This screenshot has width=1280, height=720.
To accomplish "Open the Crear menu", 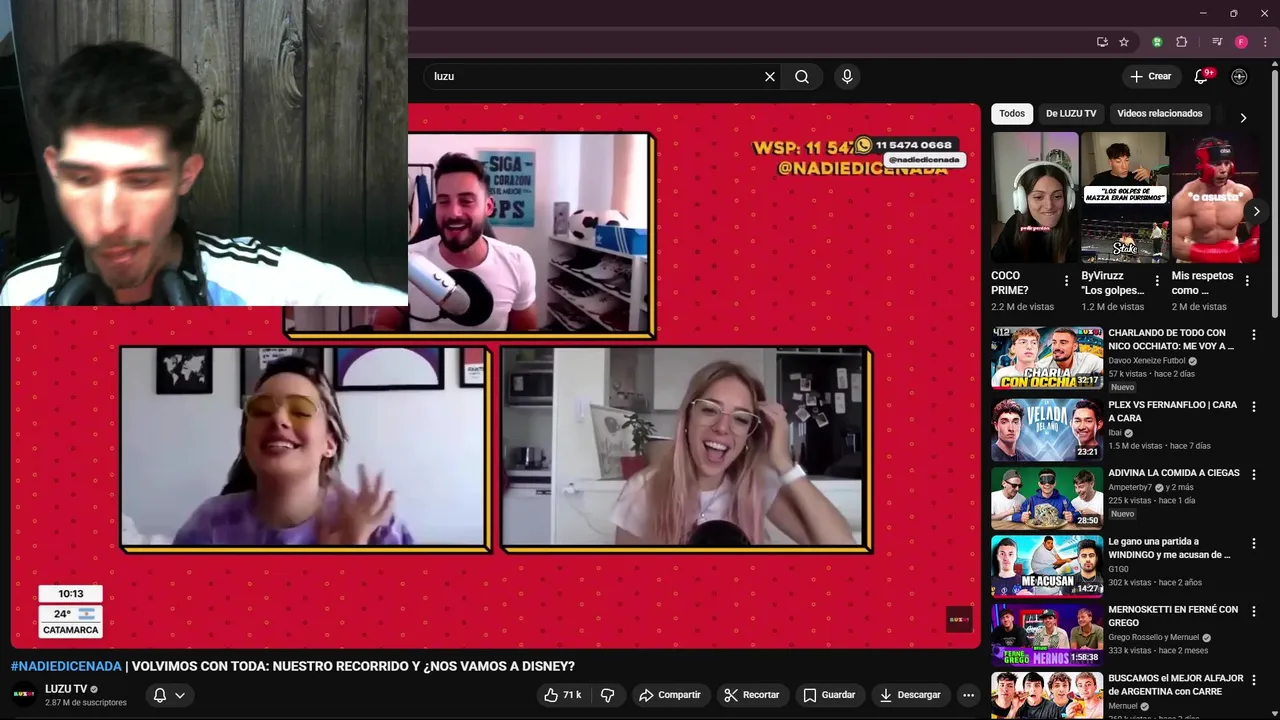I will [x=1150, y=76].
